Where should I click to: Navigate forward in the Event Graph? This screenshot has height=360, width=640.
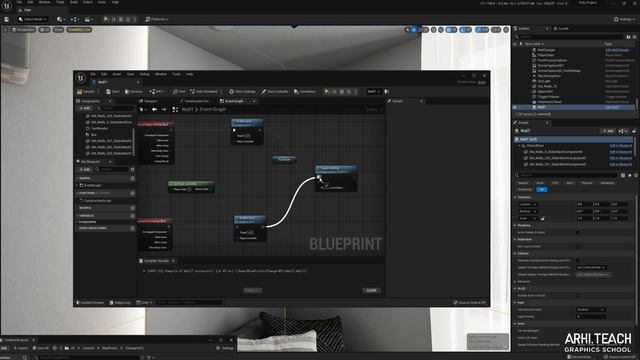click(164, 109)
